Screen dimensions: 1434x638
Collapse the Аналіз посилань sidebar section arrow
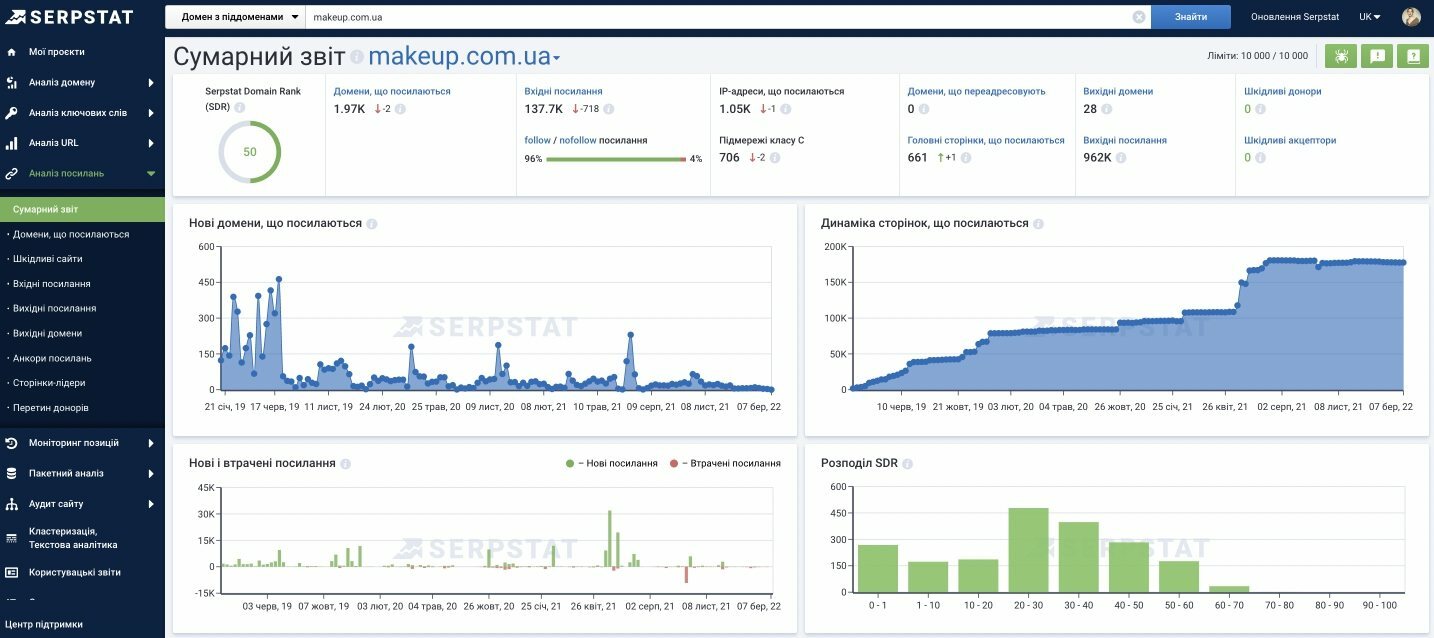[x=151, y=174]
